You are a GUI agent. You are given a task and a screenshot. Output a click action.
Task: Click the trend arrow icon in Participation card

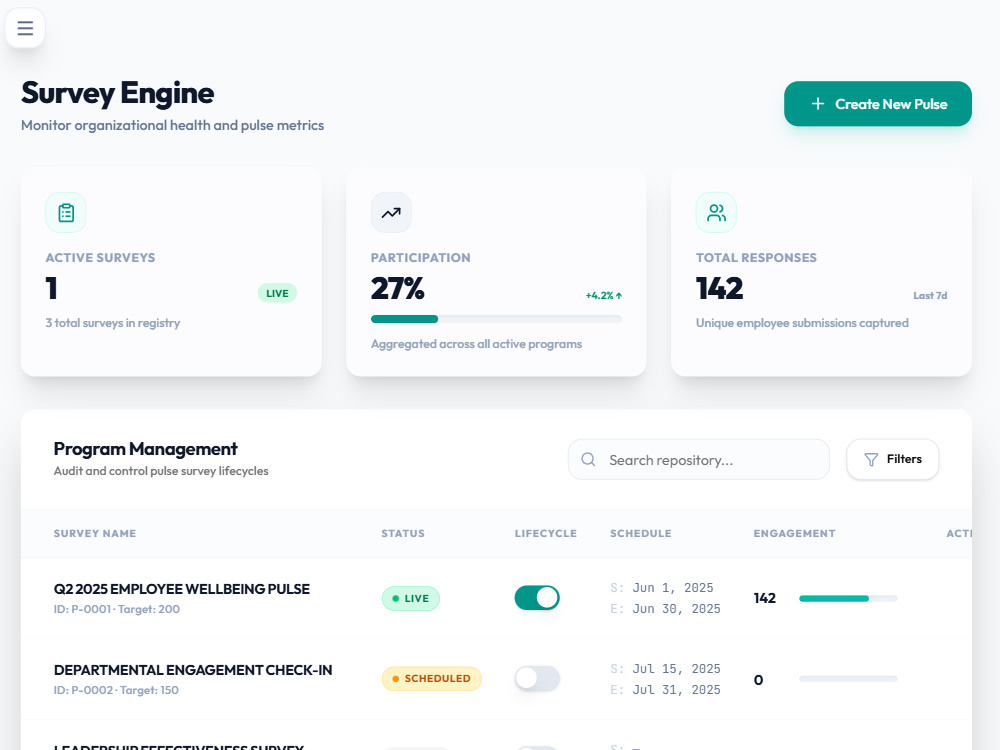click(391, 212)
